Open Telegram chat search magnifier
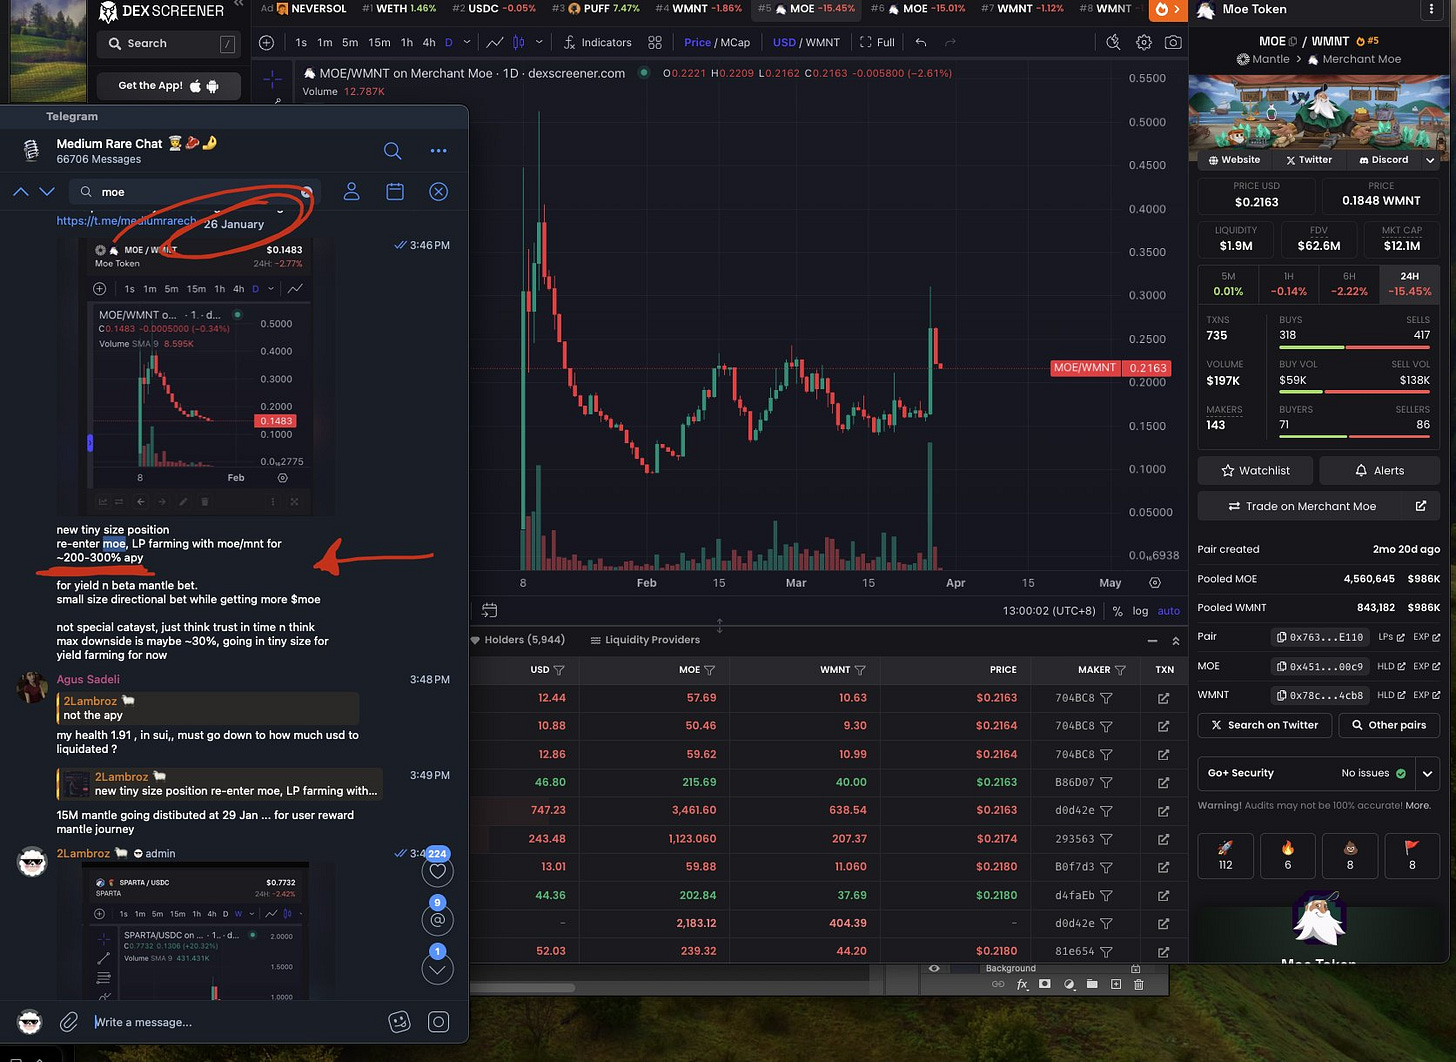 [x=392, y=151]
